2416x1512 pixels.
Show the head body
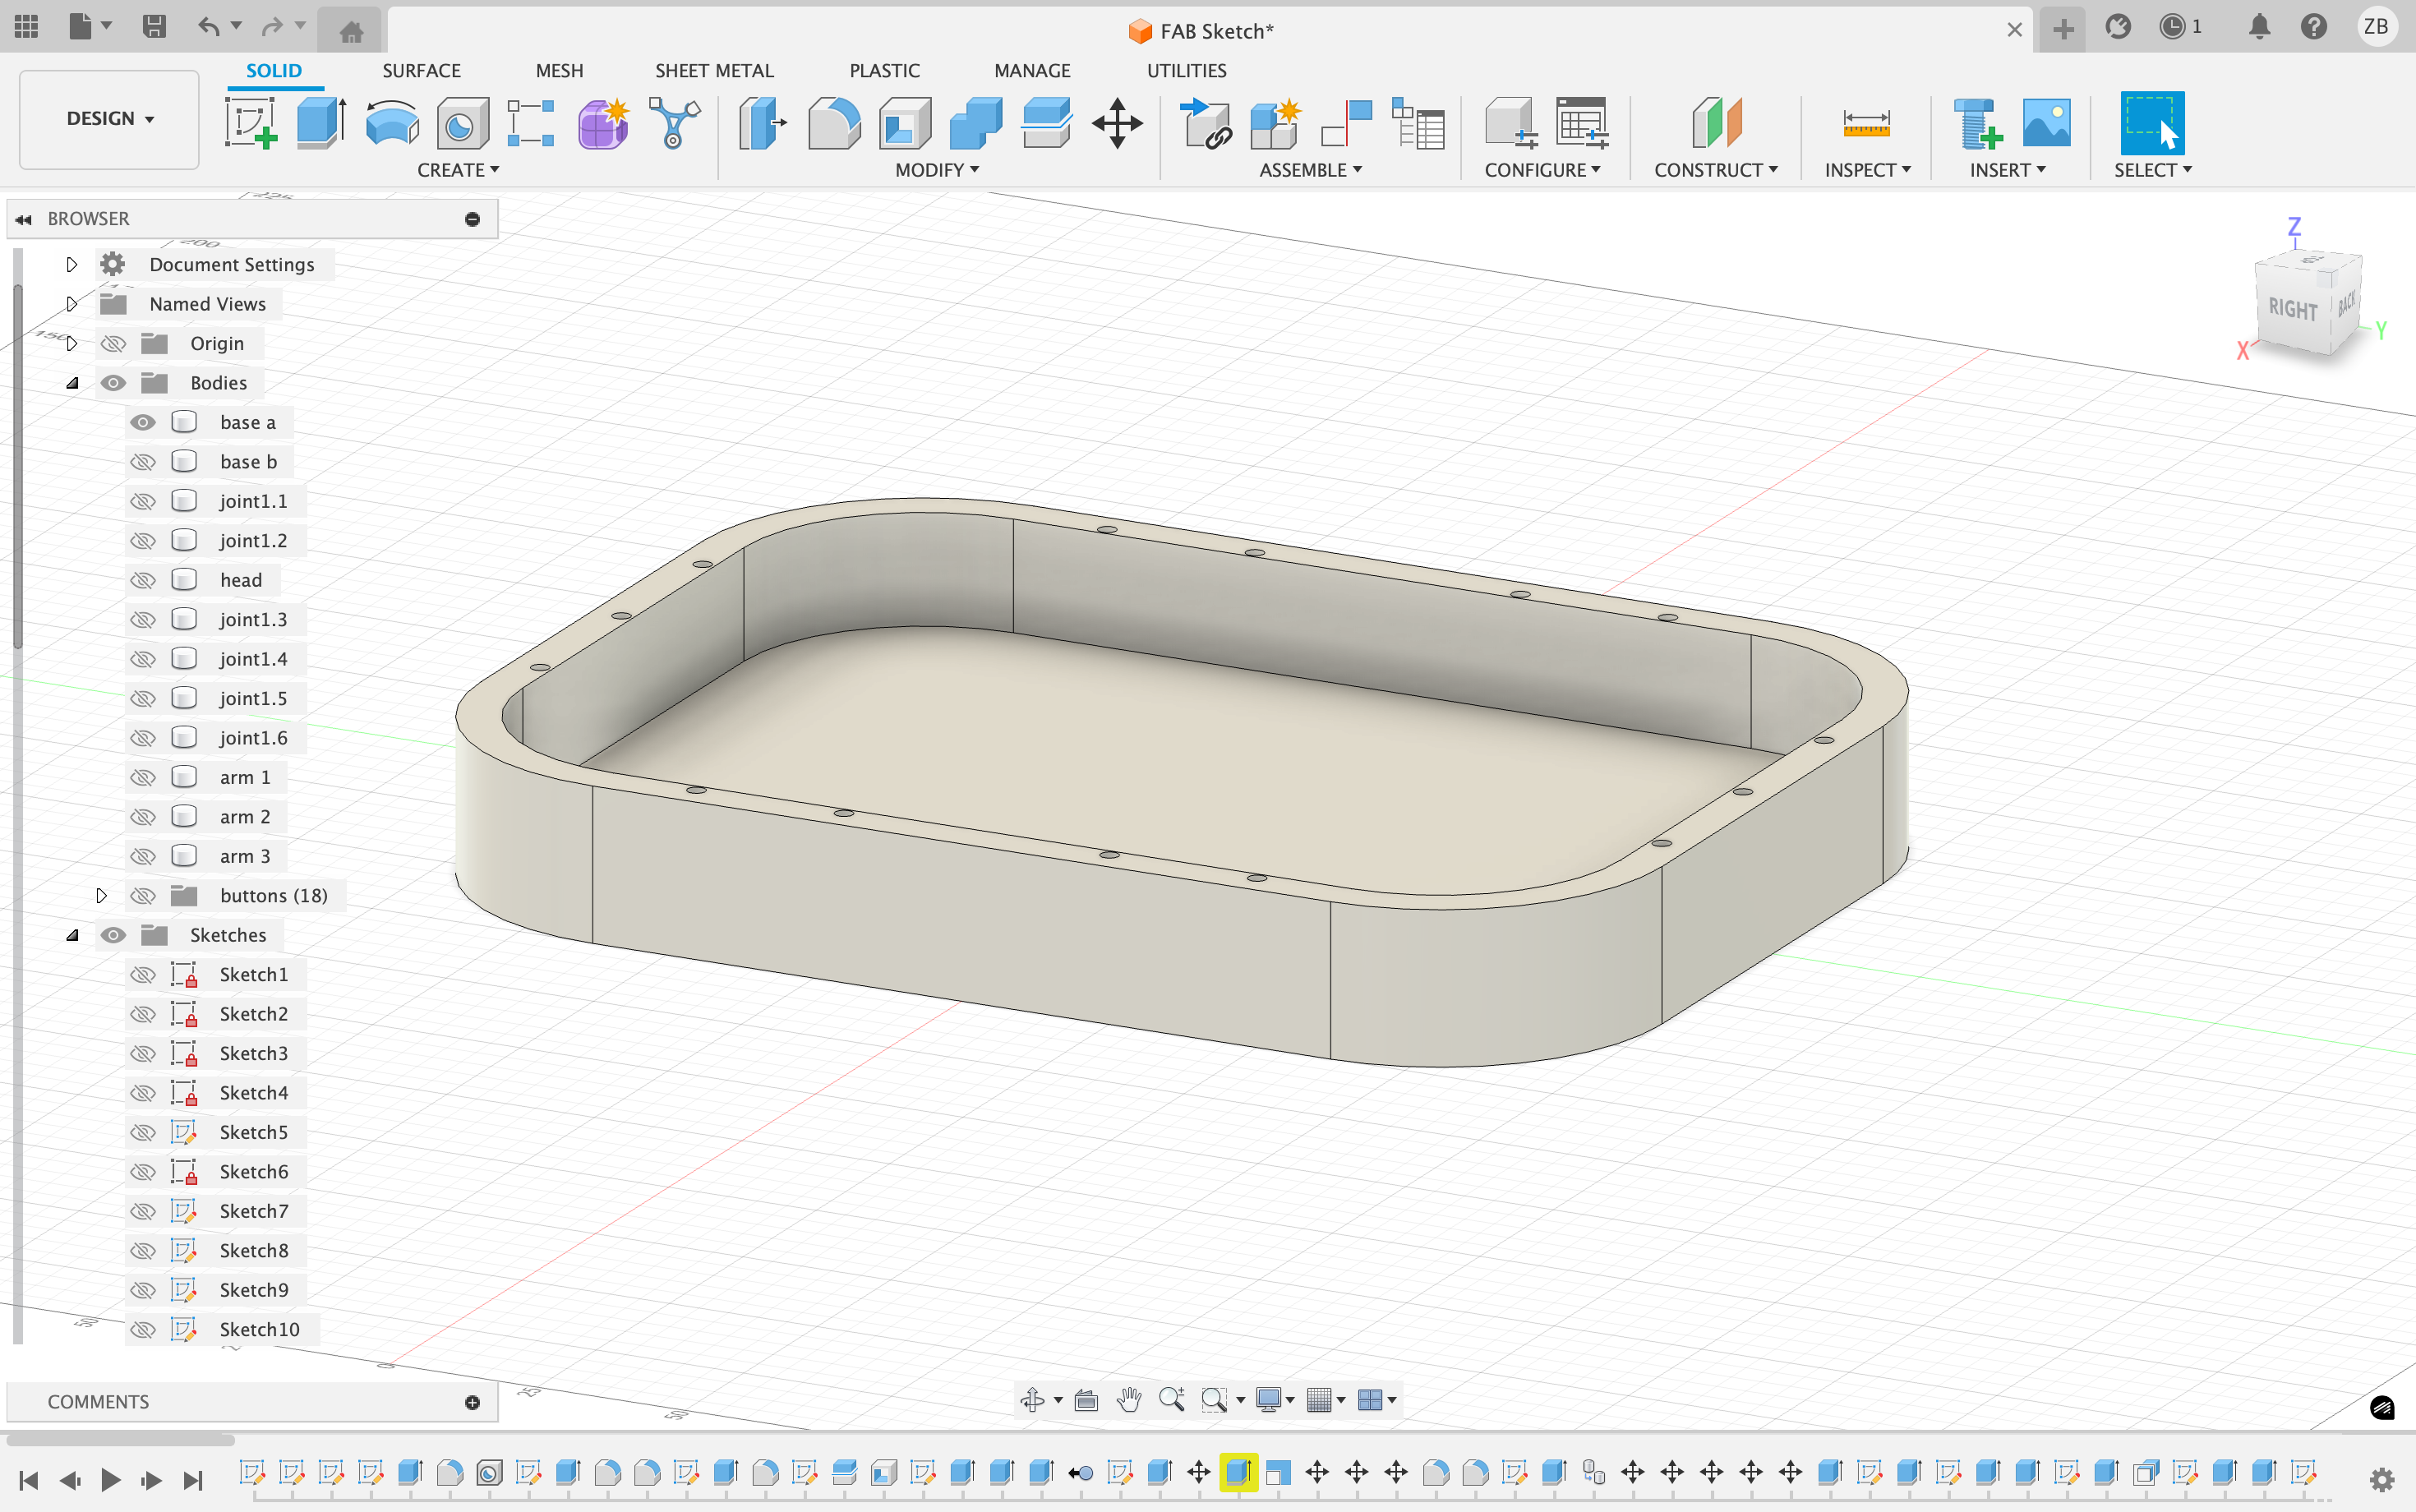(143, 580)
